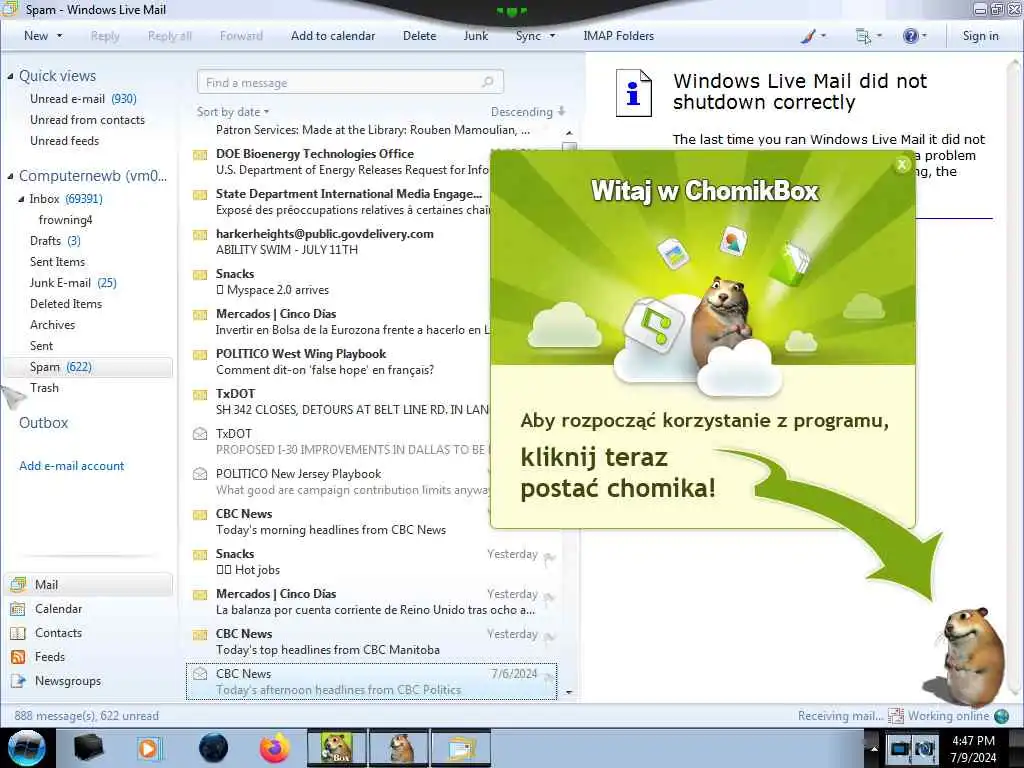Select the frowning4 subfolder

[65, 219]
